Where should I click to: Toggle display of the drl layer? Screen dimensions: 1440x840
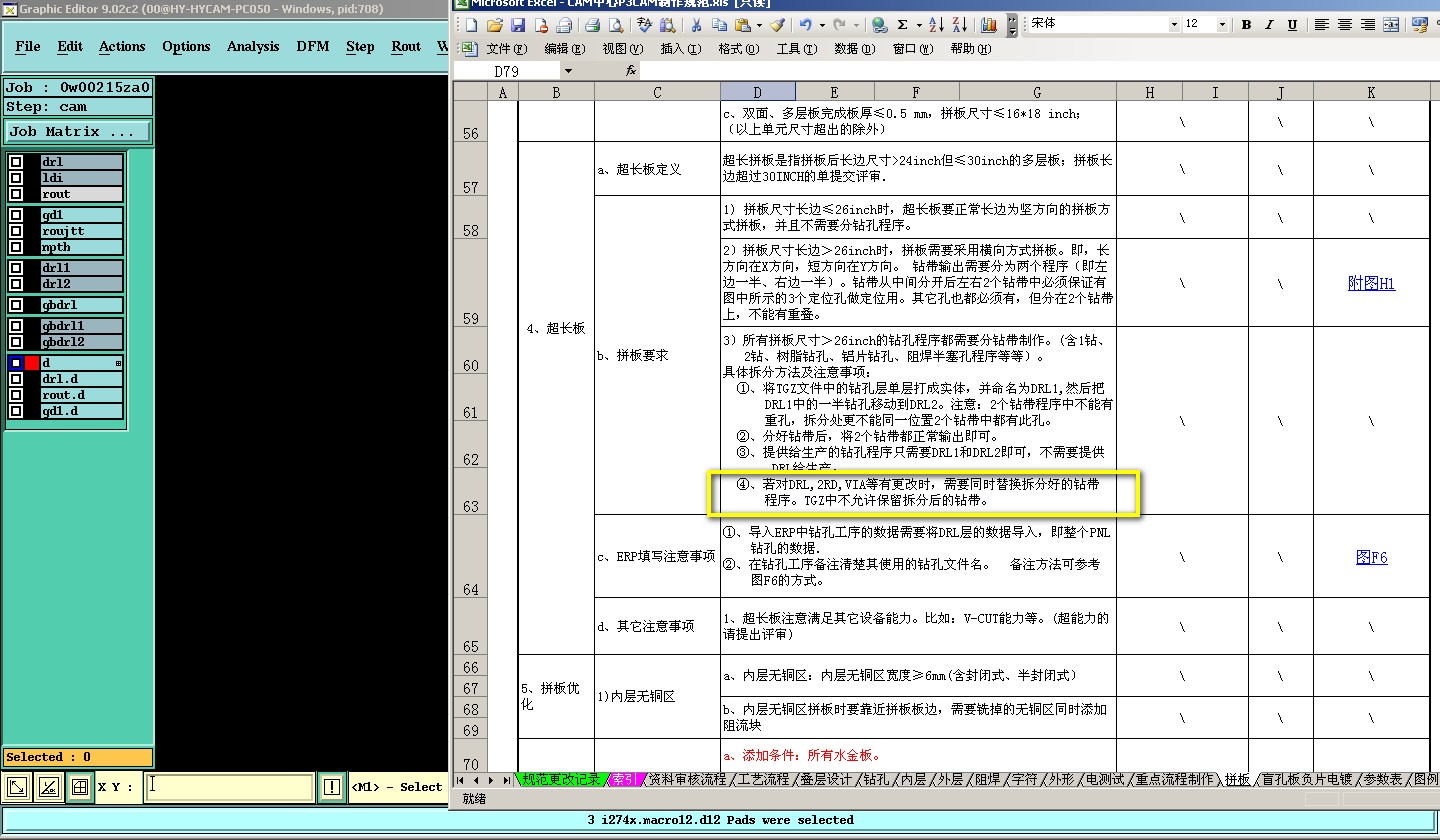click(x=16, y=162)
